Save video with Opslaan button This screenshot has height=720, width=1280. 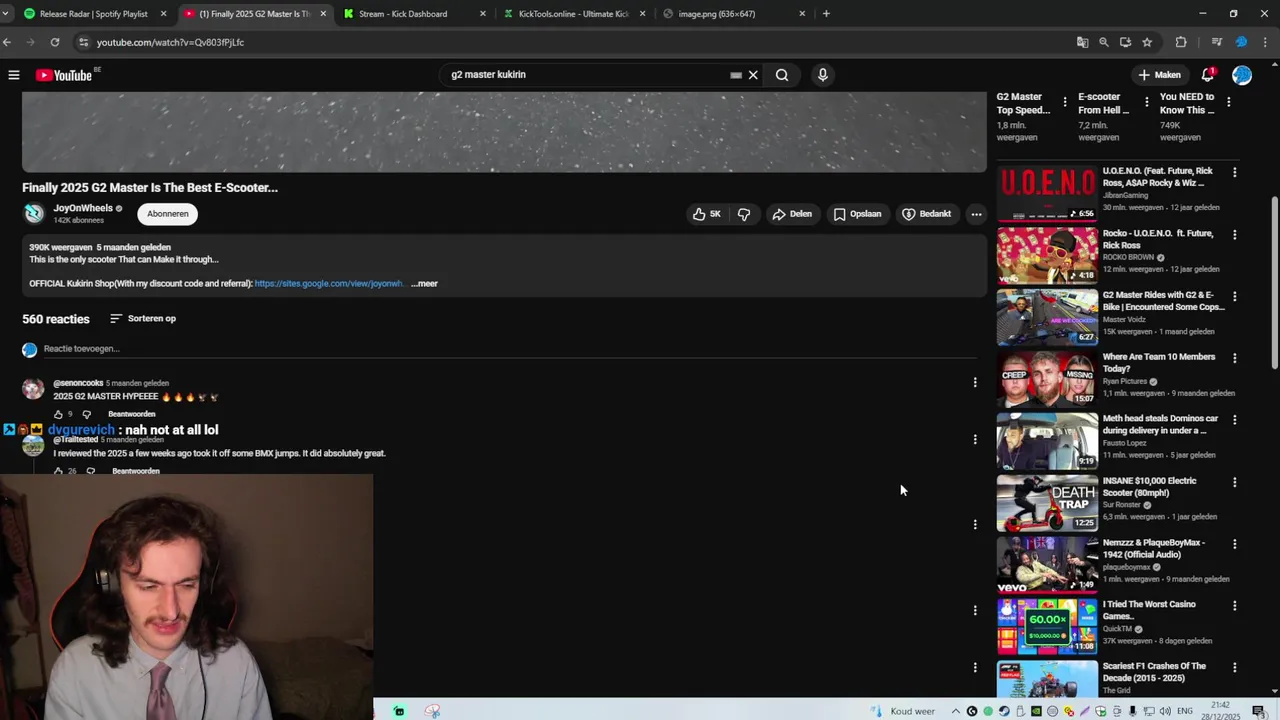[x=858, y=214]
